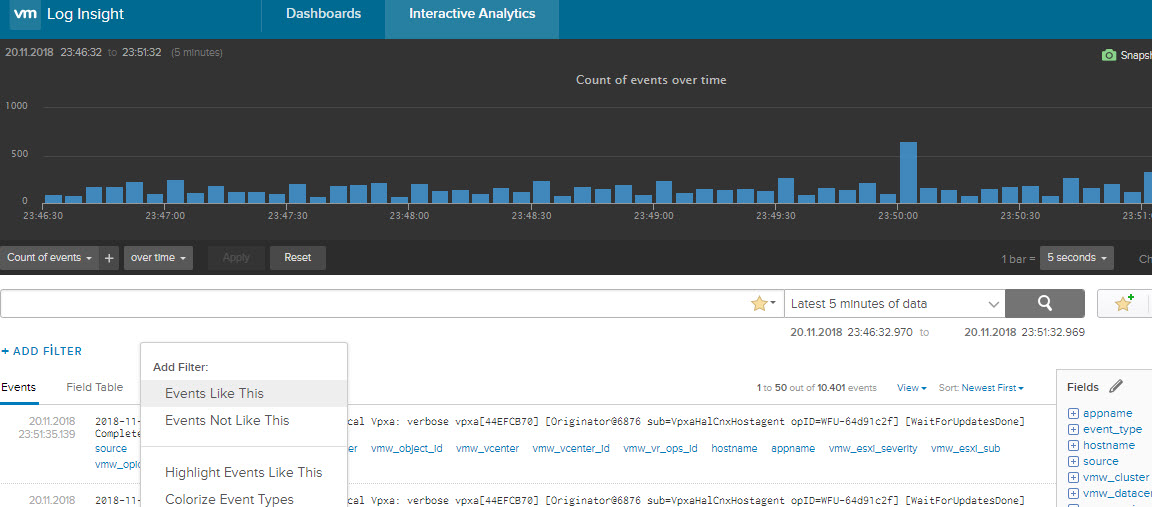Click the Reset button
The width and height of the screenshot is (1152, 507).
point(297,258)
